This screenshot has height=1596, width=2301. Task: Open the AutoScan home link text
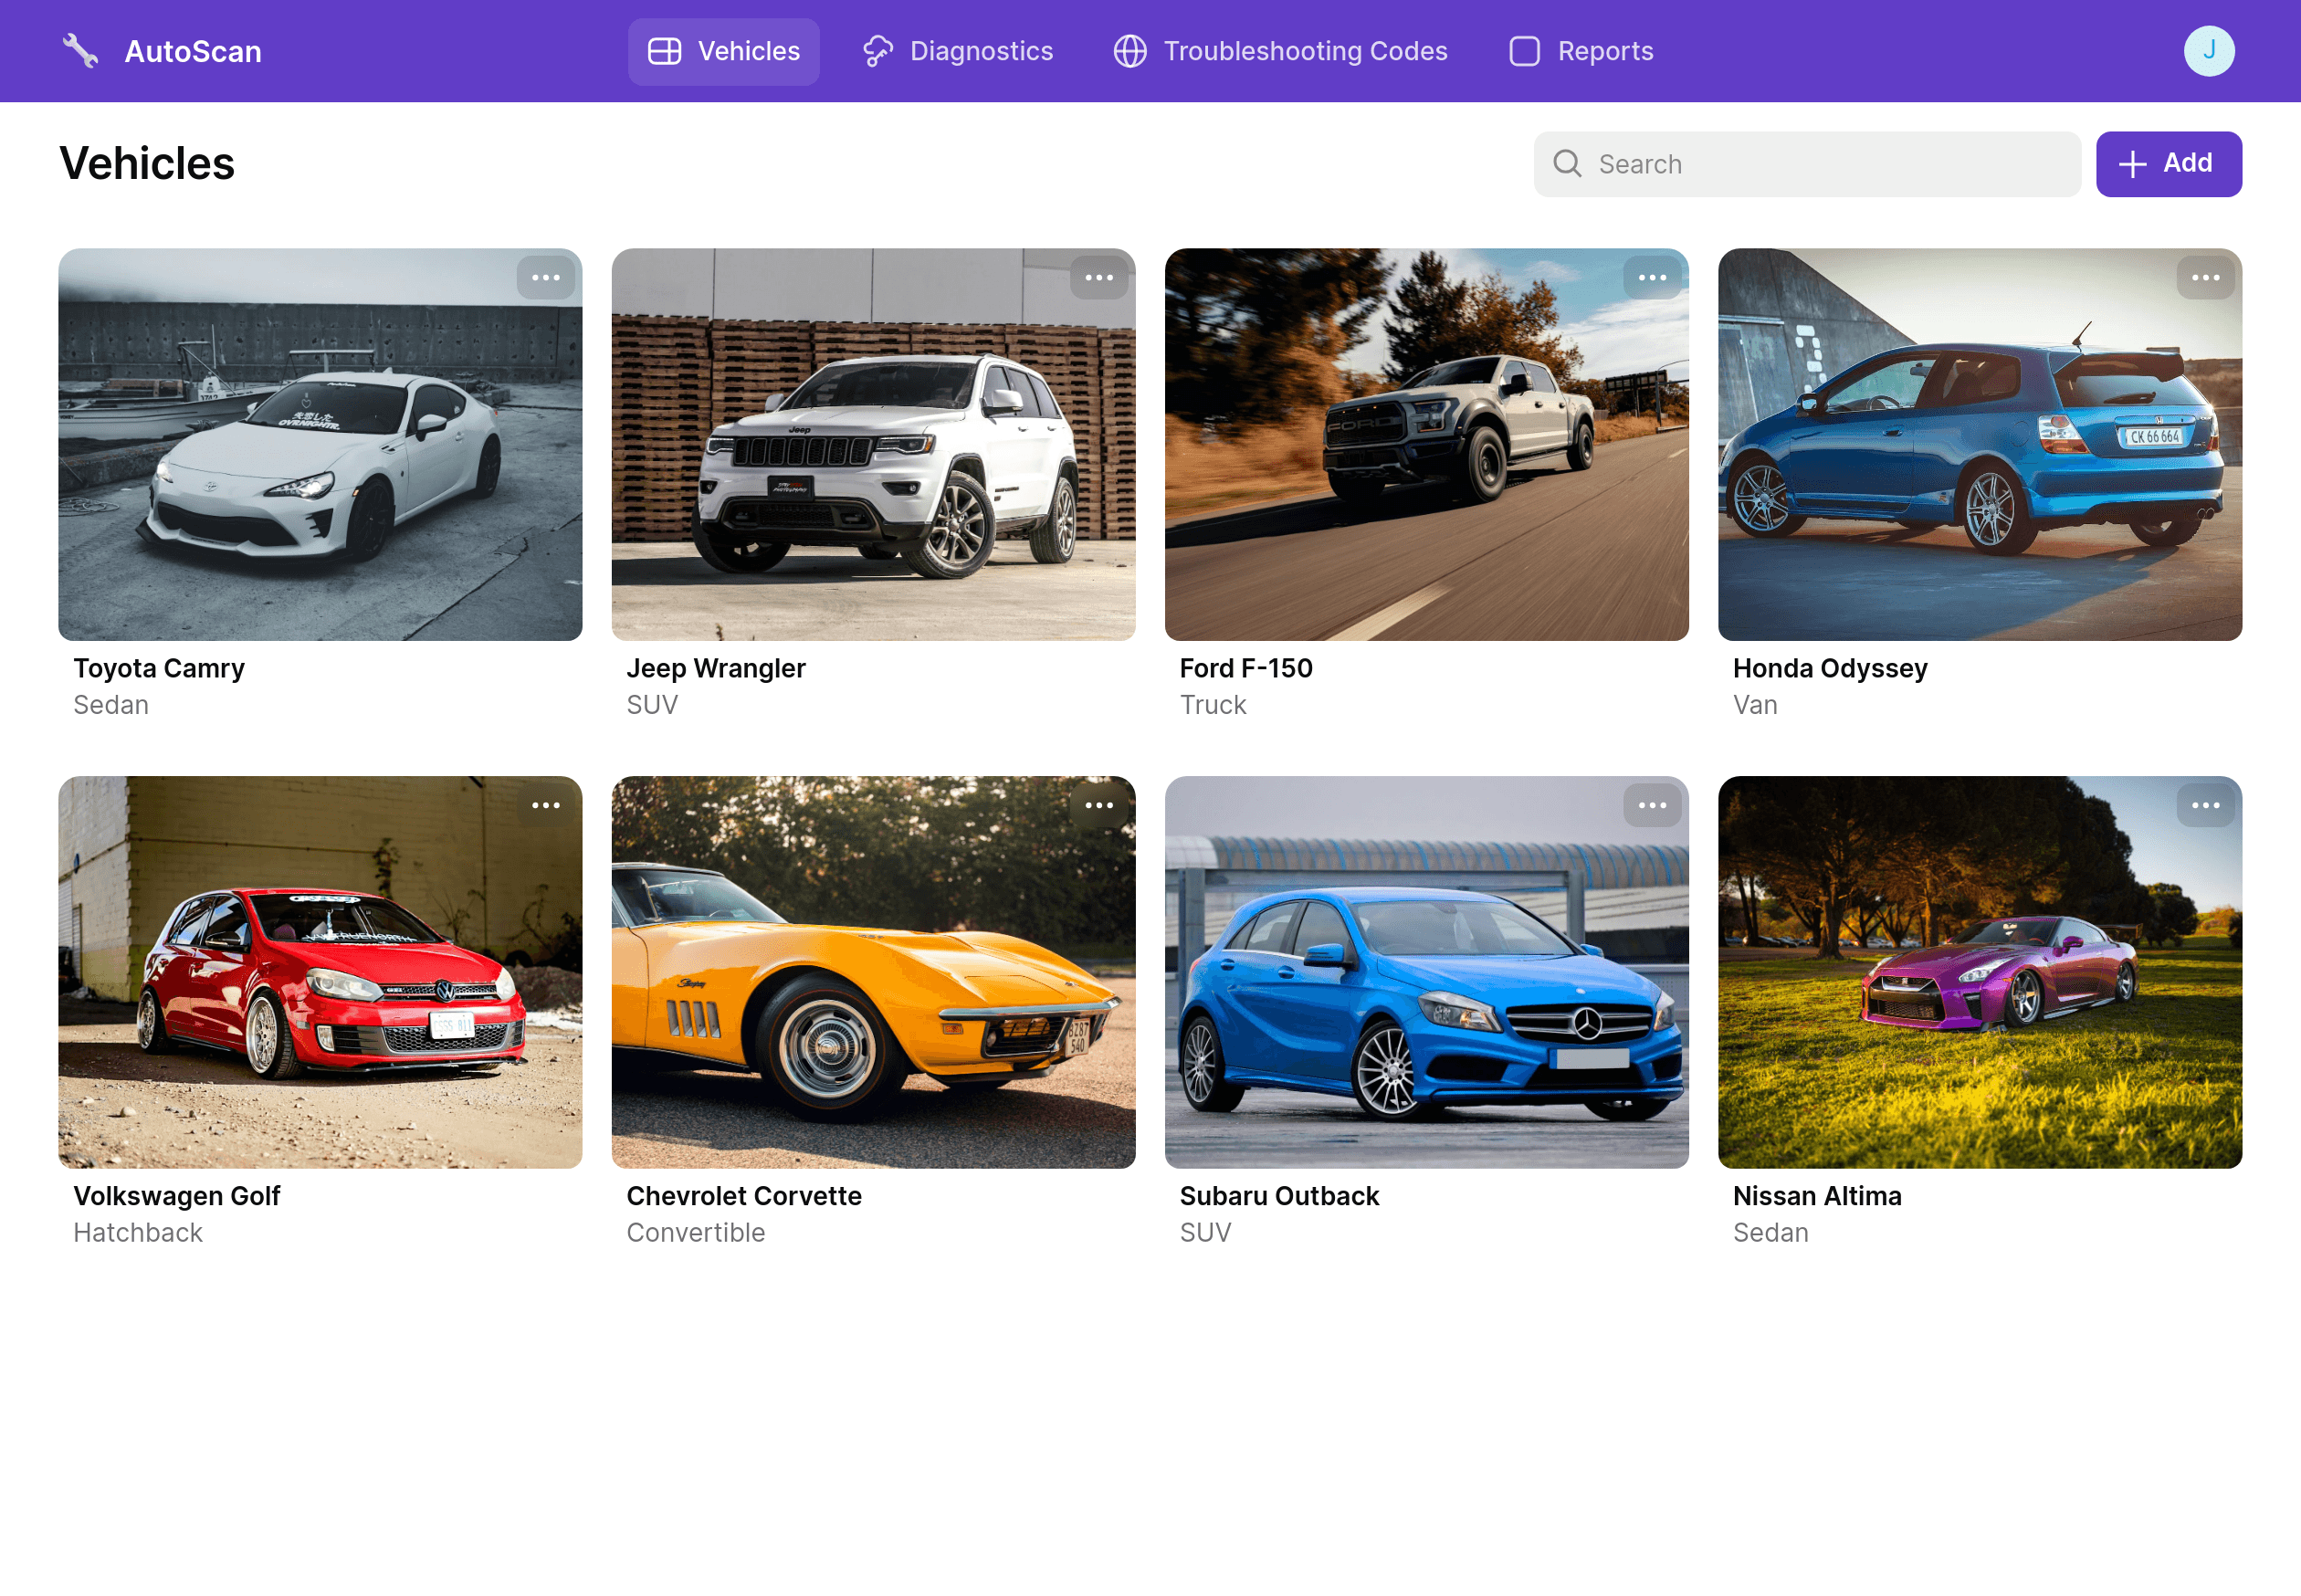pyautogui.click(x=193, y=51)
